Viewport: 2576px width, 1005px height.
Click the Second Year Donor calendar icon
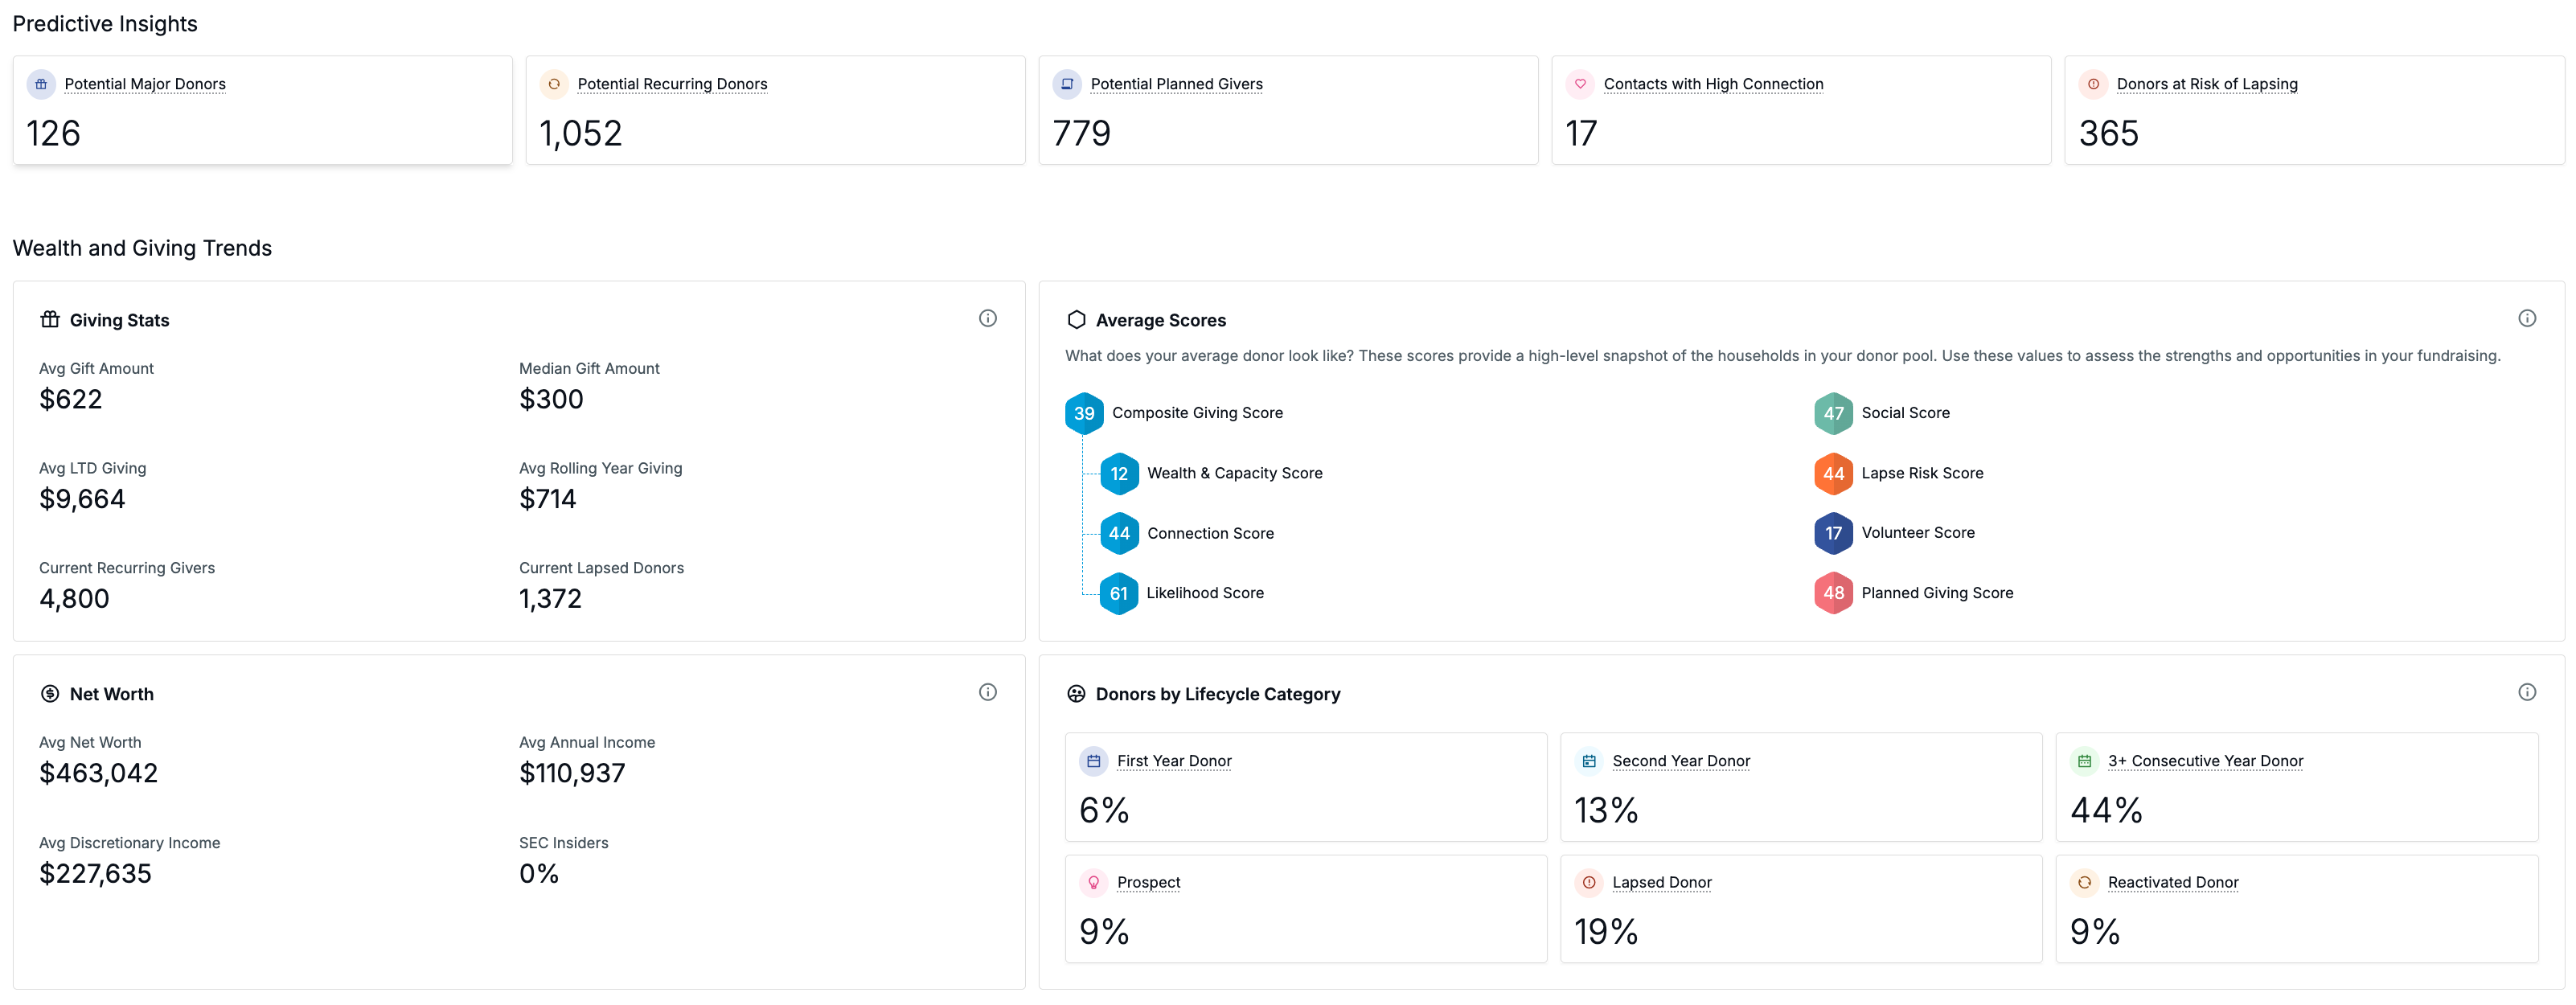1589,761
